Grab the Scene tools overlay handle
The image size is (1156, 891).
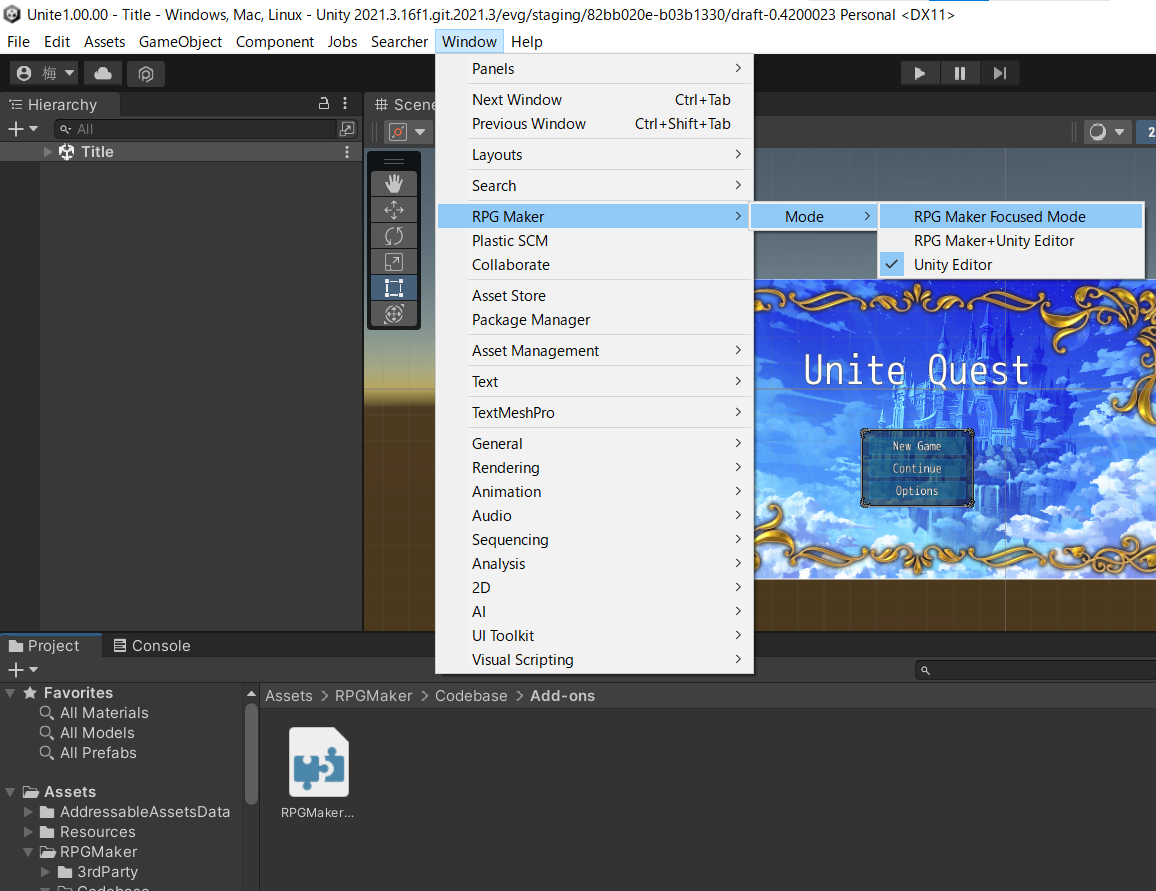point(394,161)
